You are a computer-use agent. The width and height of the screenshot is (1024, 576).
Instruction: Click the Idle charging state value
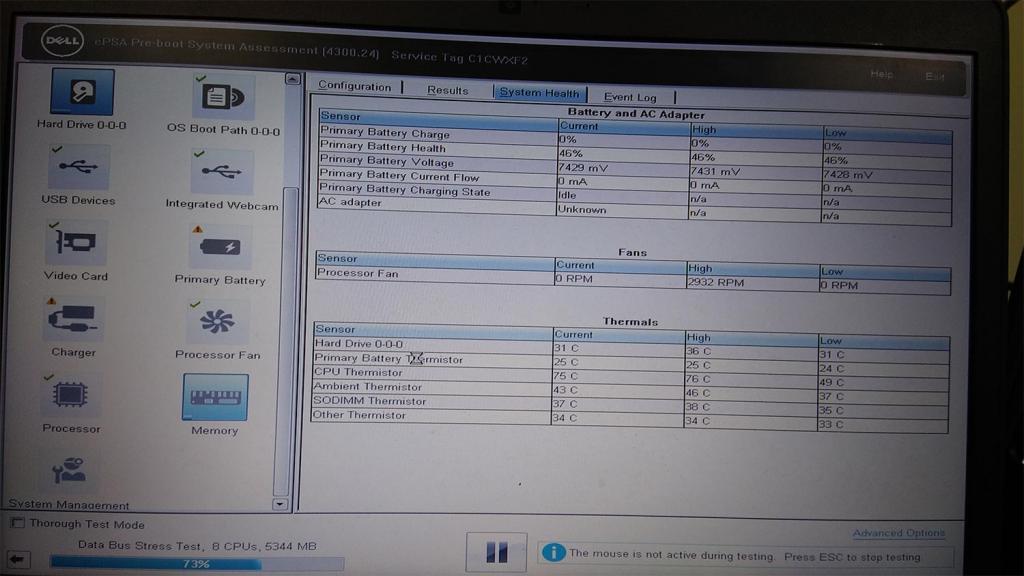(x=567, y=195)
